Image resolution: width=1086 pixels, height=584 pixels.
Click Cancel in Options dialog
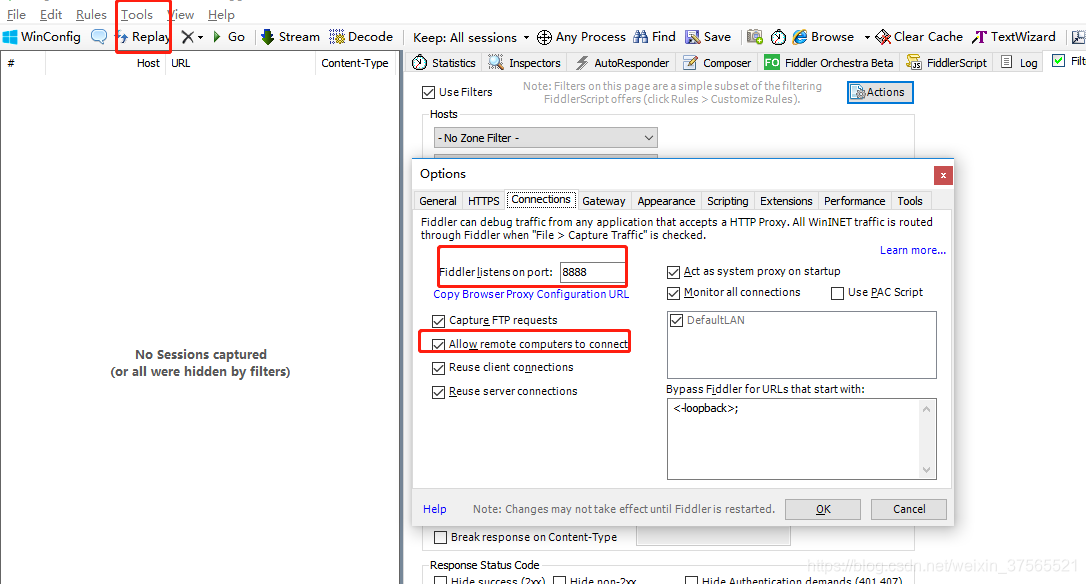[909, 509]
